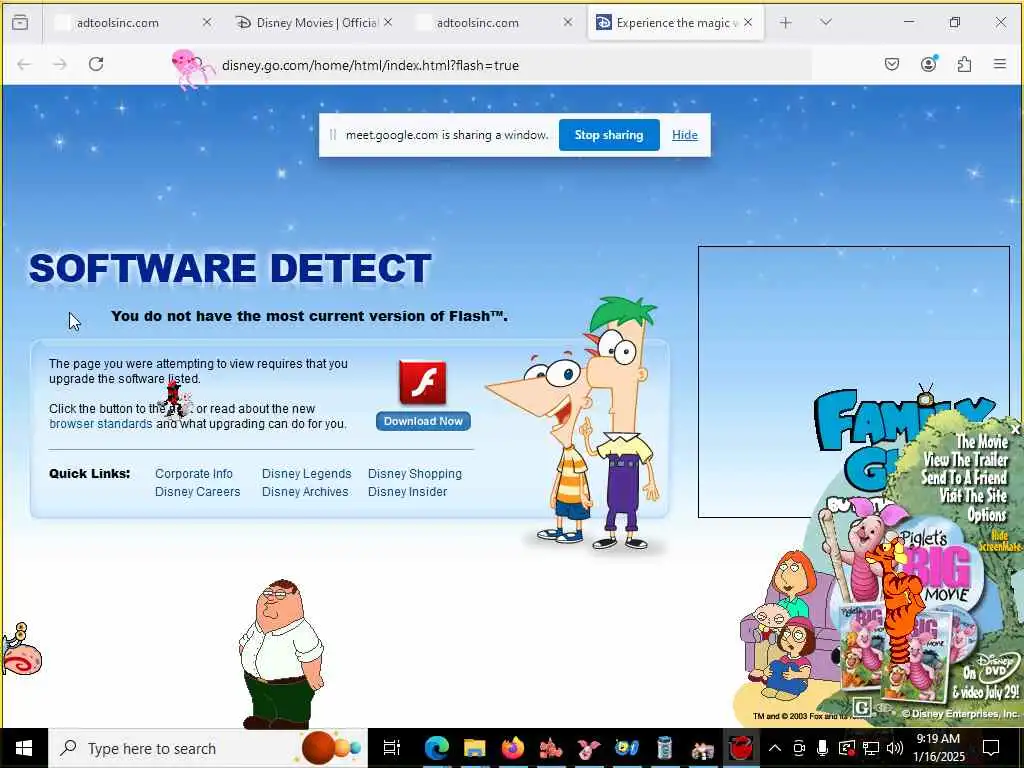Click the microphone tray icon

pyautogui.click(x=822, y=748)
